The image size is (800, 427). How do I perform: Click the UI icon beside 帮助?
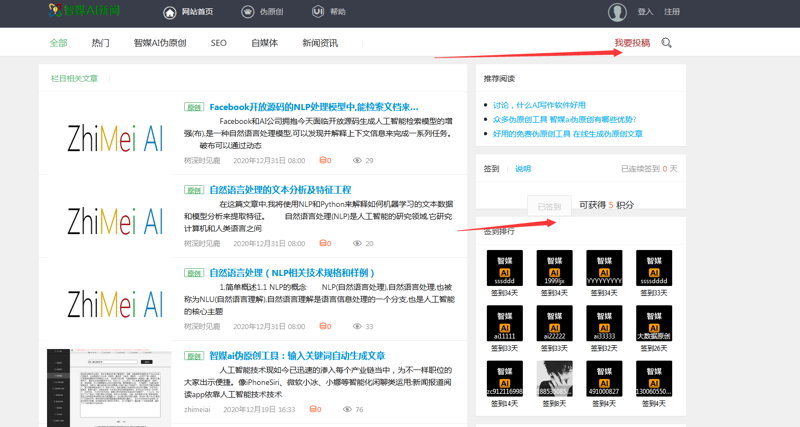coord(318,11)
